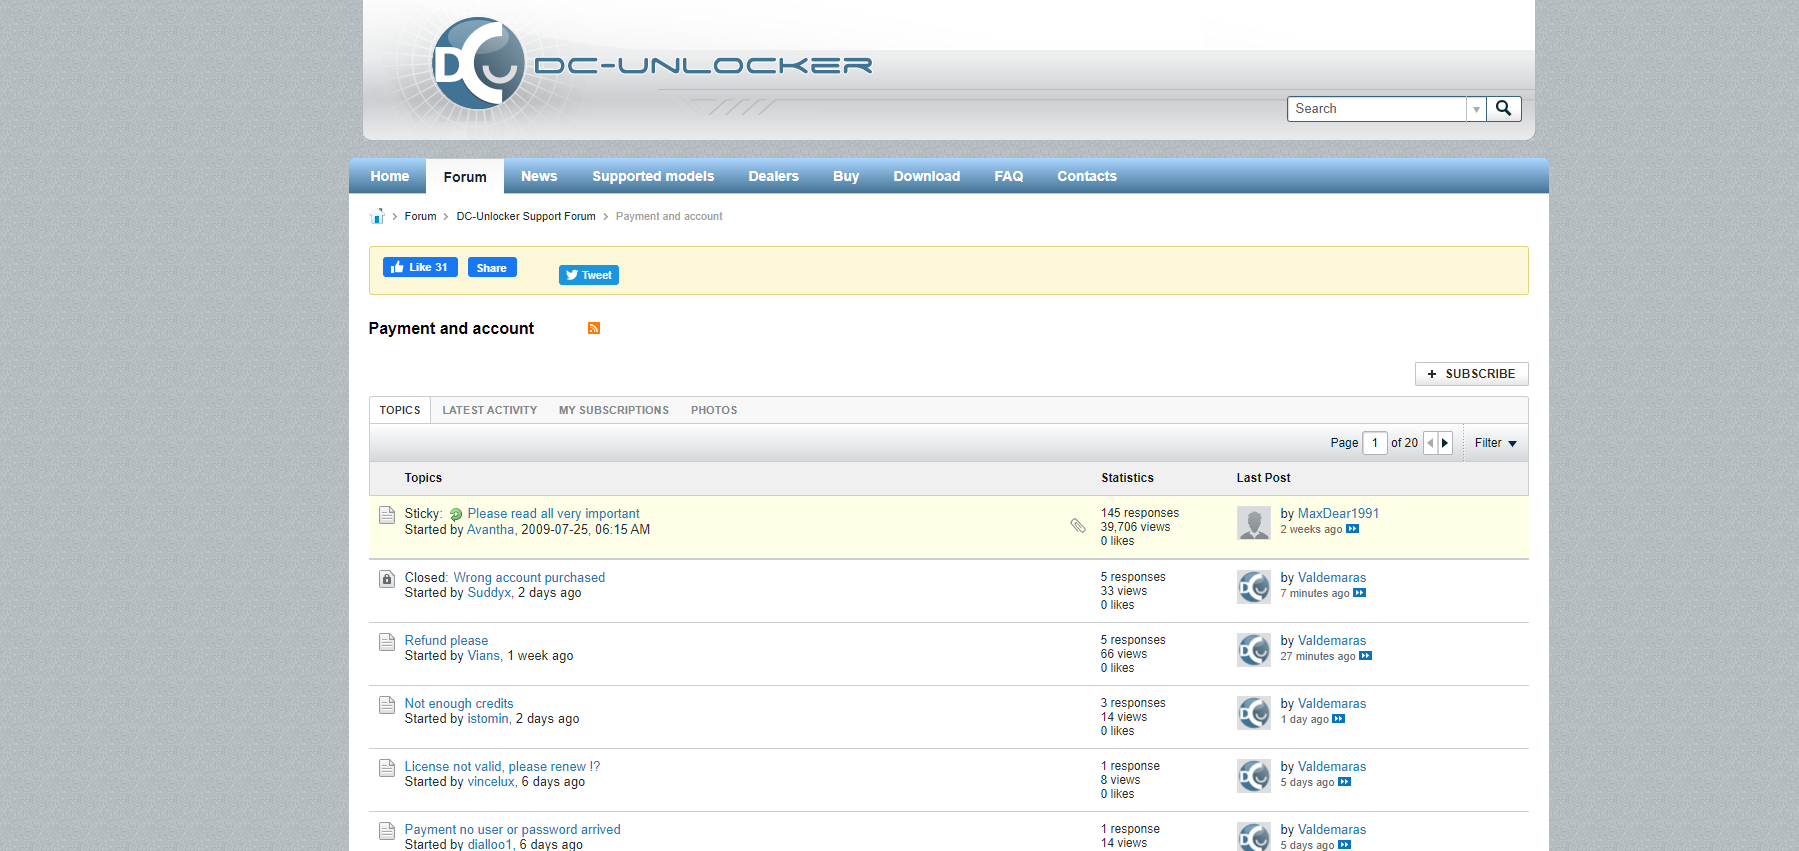Viewport: 1799px width, 851px height.
Task: Click the SUBSCRIBE button
Action: click(x=1471, y=374)
